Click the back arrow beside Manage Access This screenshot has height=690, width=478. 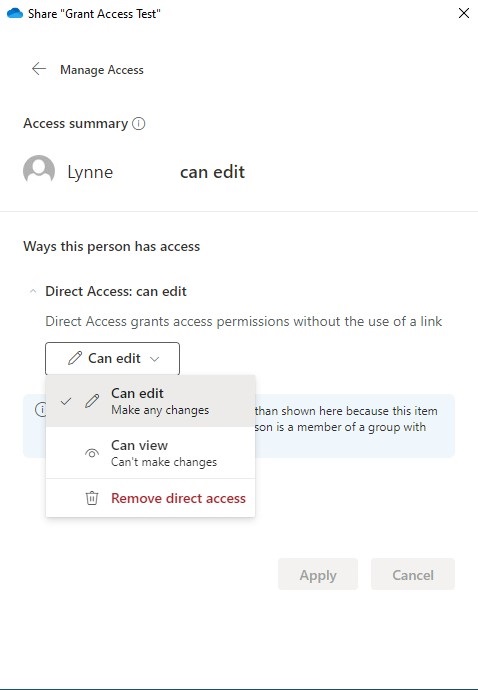pyautogui.click(x=39, y=69)
